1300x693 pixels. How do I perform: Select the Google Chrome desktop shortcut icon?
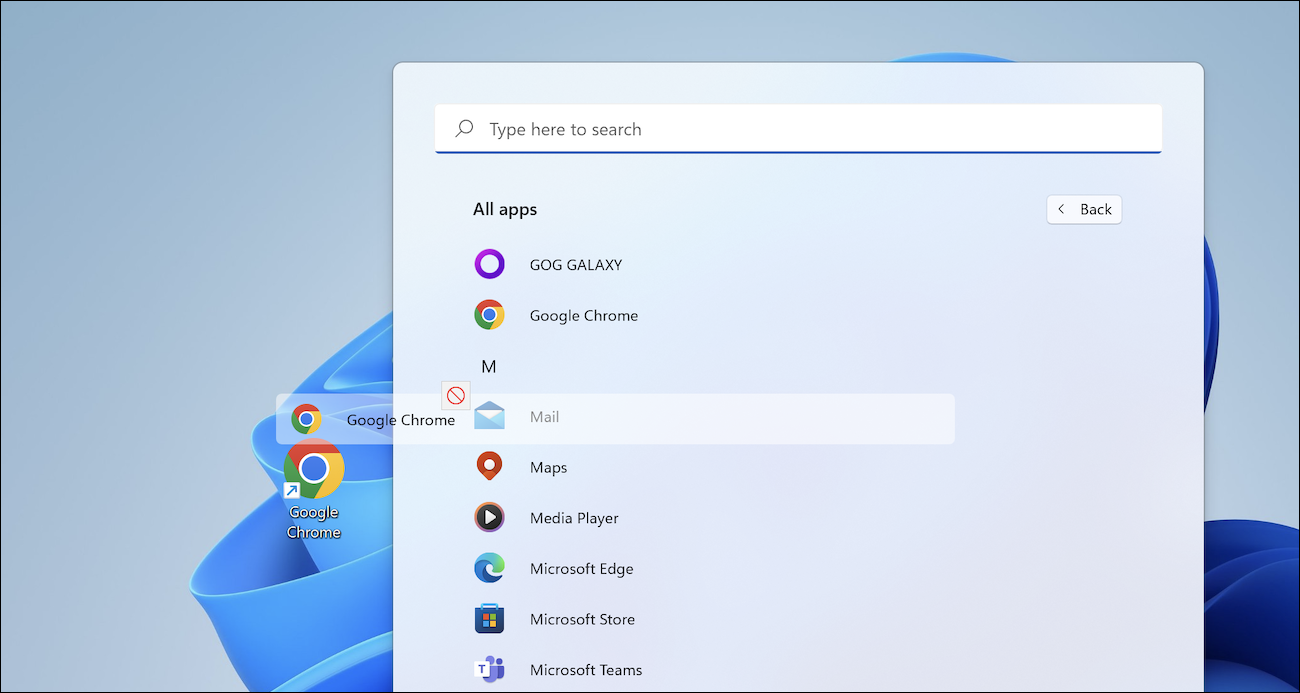point(314,468)
